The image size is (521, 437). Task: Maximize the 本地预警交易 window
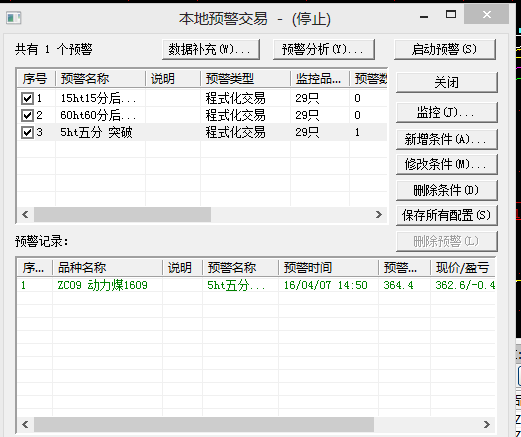tap(451, 14)
